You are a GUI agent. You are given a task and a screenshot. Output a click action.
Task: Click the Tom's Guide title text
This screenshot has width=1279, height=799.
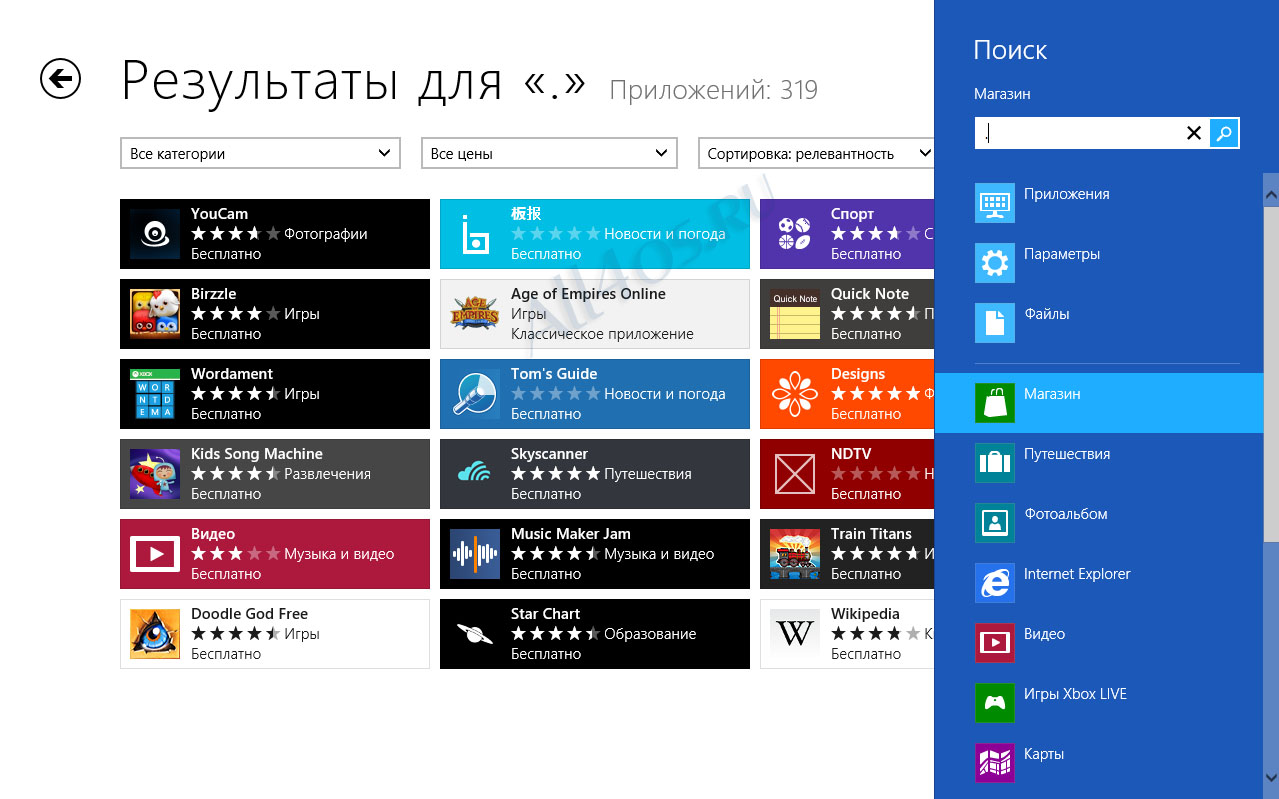pyautogui.click(x=554, y=374)
